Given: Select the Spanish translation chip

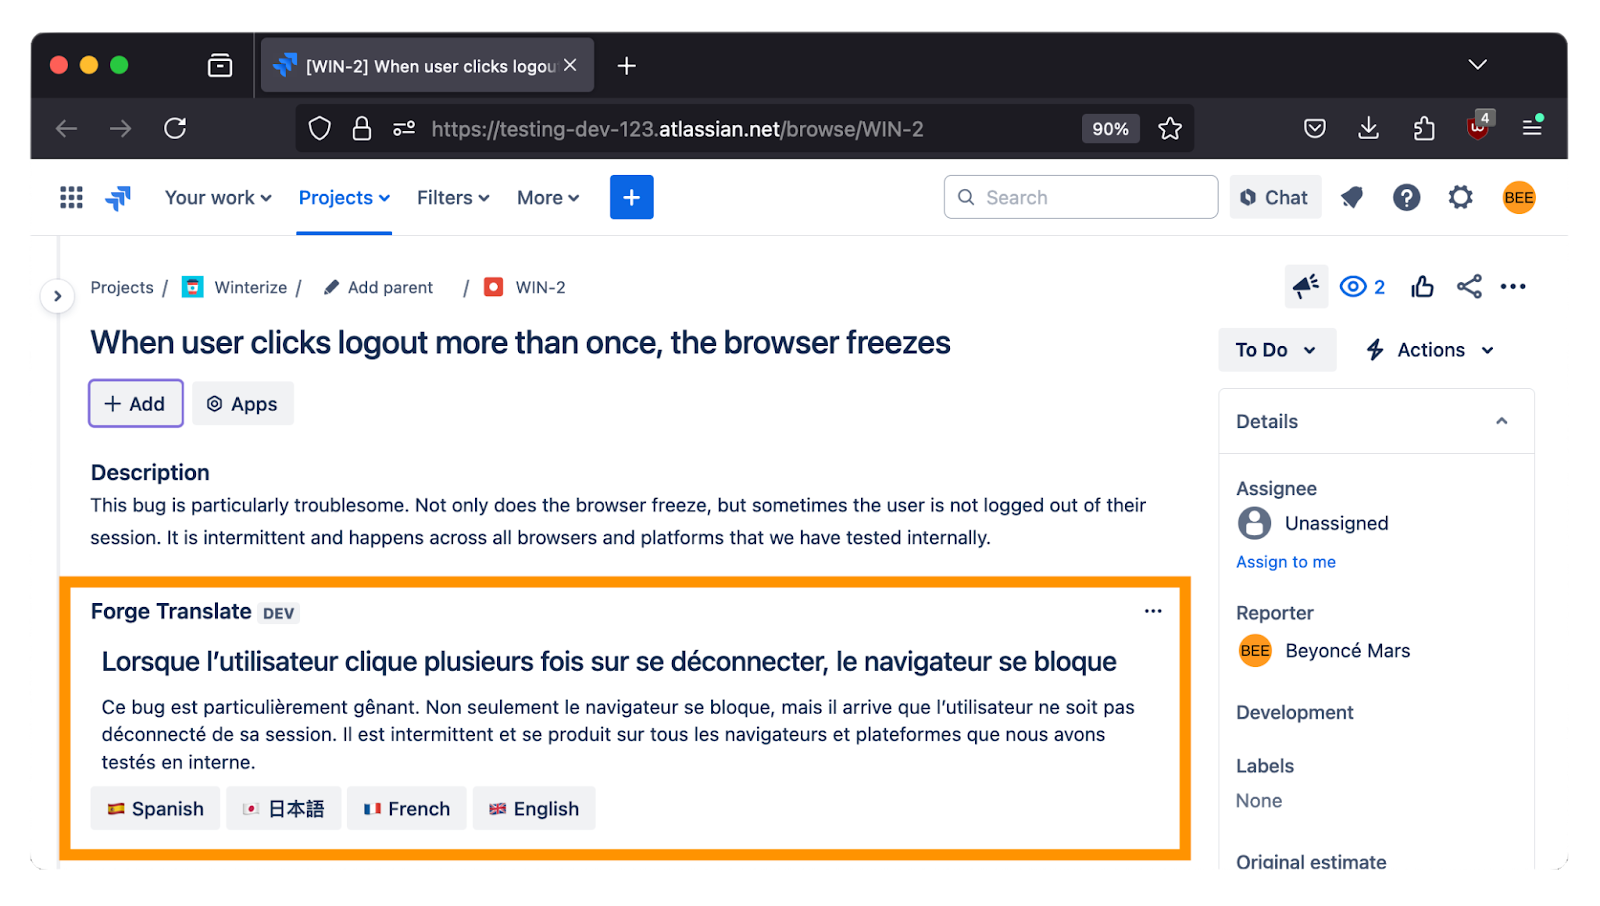Looking at the screenshot, I should (154, 808).
